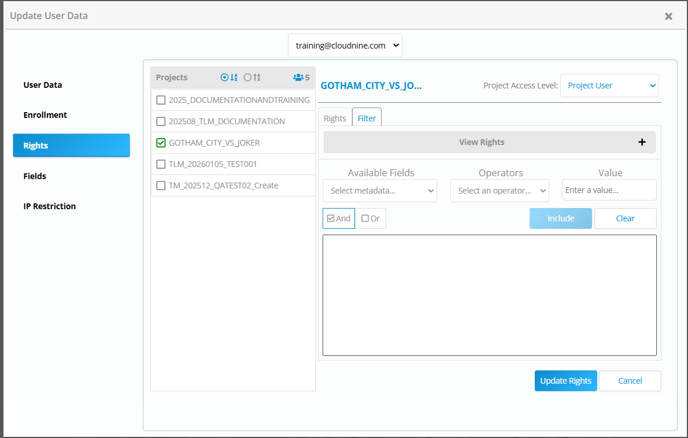The height and width of the screenshot is (438, 688).
Task: Toggle the And condition checkbox
Action: 332,218
